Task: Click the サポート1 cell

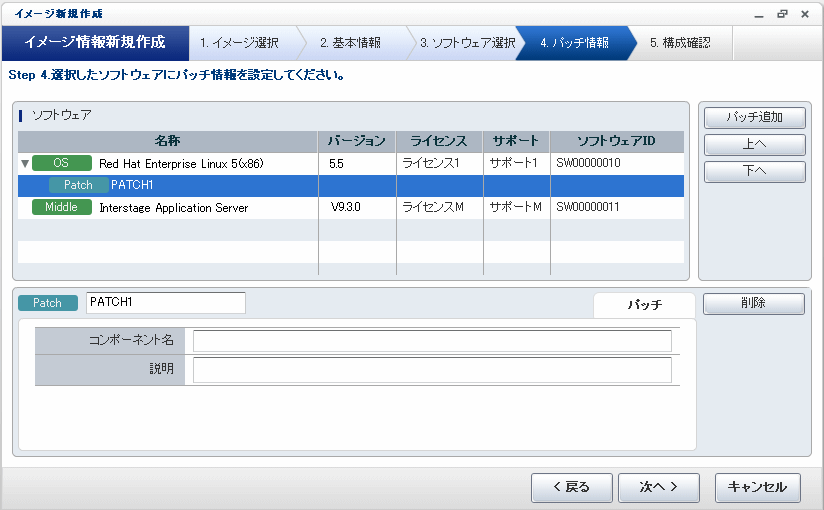Action: [513, 163]
